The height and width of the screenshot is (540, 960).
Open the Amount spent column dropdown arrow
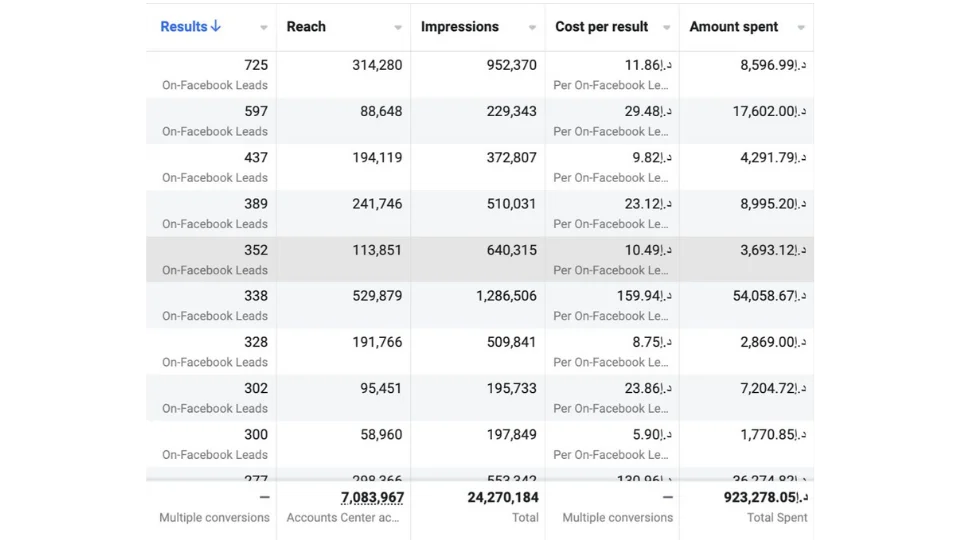pos(801,28)
